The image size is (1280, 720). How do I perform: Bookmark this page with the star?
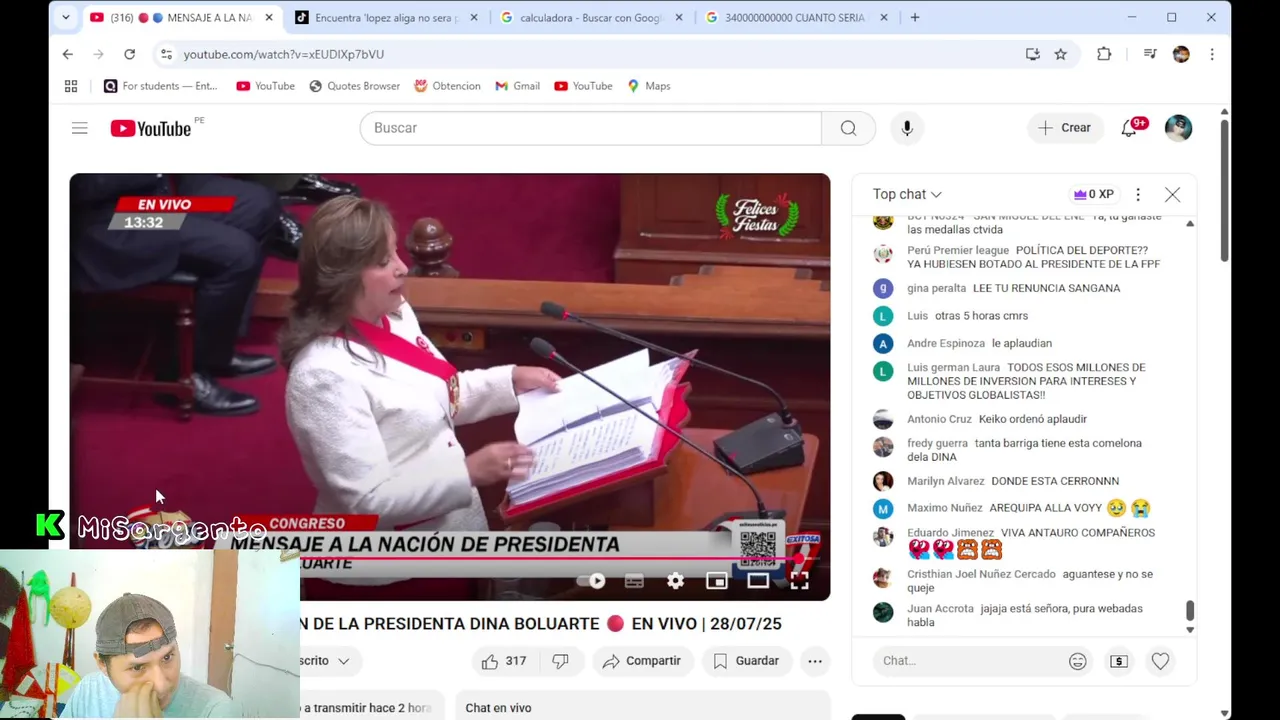[x=1060, y=54]
